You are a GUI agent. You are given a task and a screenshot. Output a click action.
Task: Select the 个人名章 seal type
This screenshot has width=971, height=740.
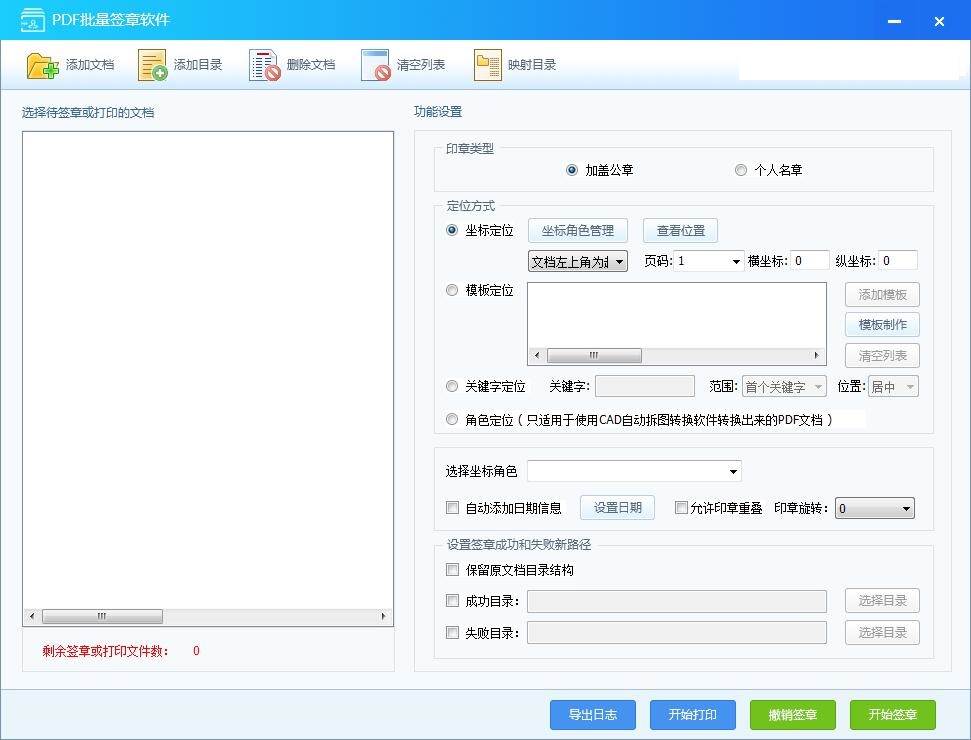click(x=741, y=170)
